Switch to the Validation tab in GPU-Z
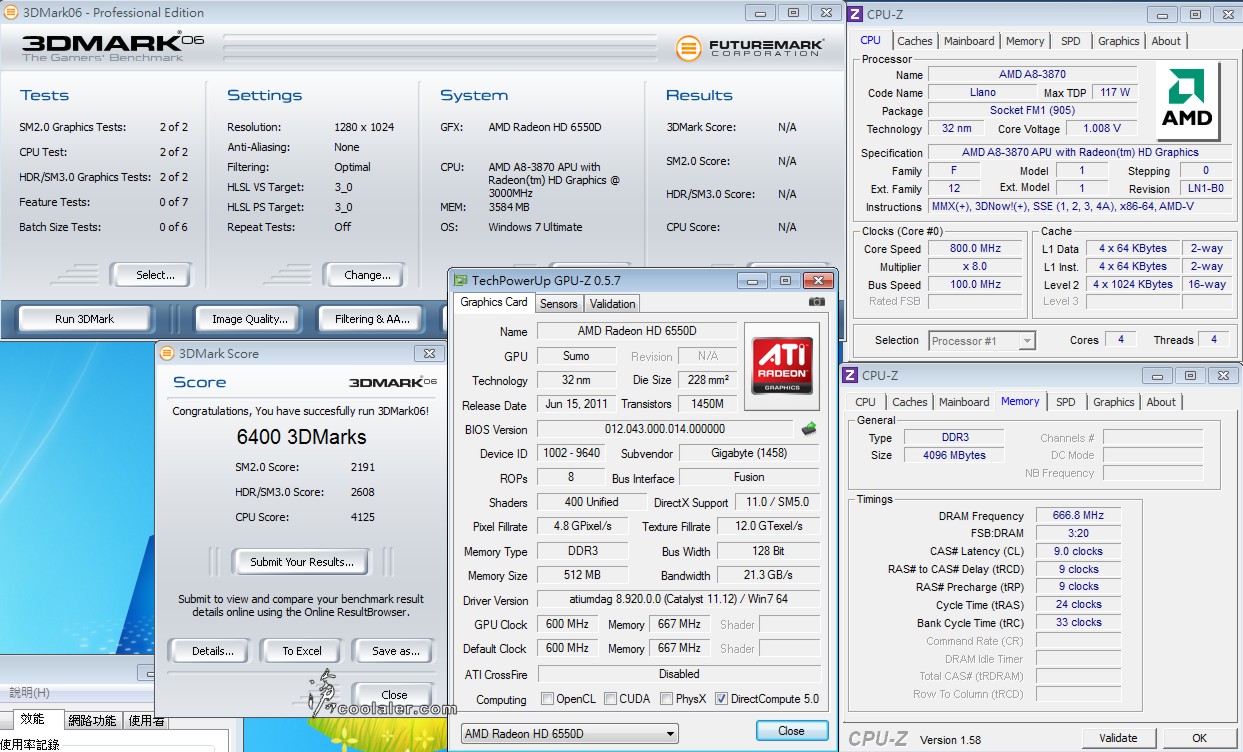 tap(612, 304)
